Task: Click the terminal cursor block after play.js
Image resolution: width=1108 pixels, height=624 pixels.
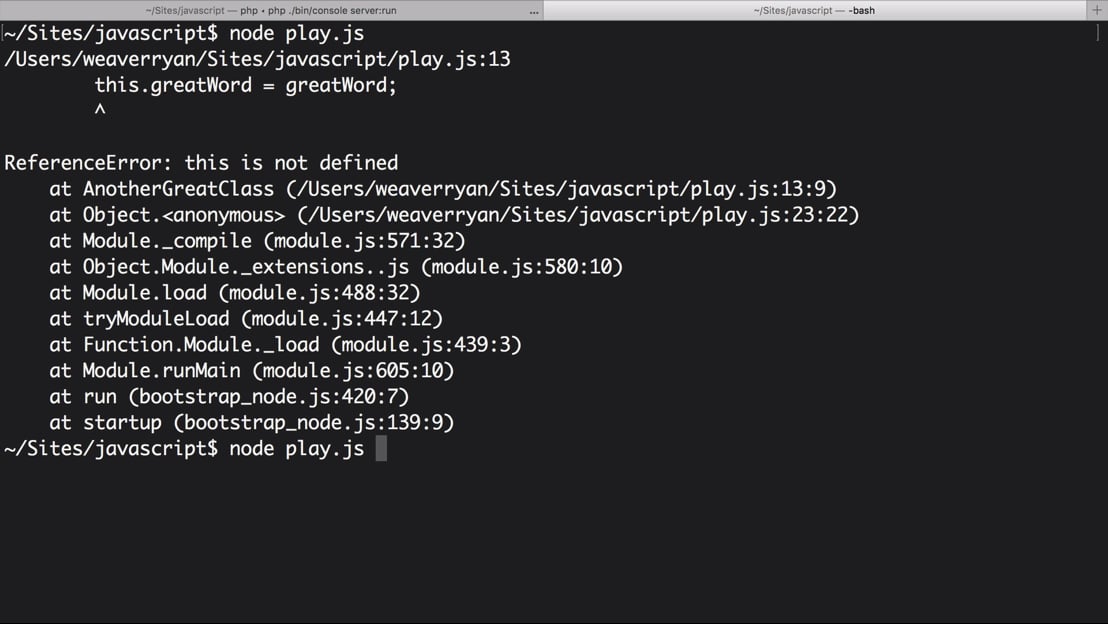Action: pos(381,449)
